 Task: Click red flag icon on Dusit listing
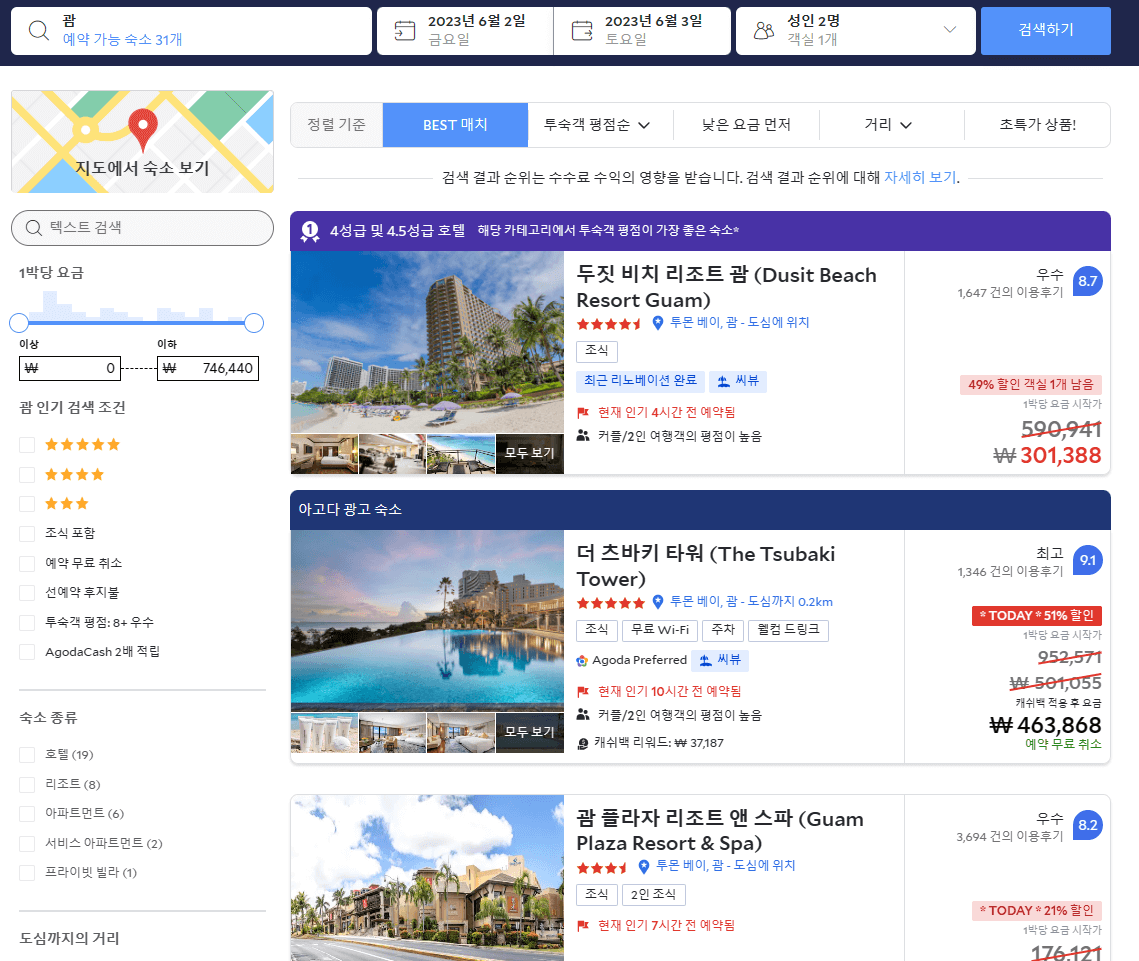point(583,413)
